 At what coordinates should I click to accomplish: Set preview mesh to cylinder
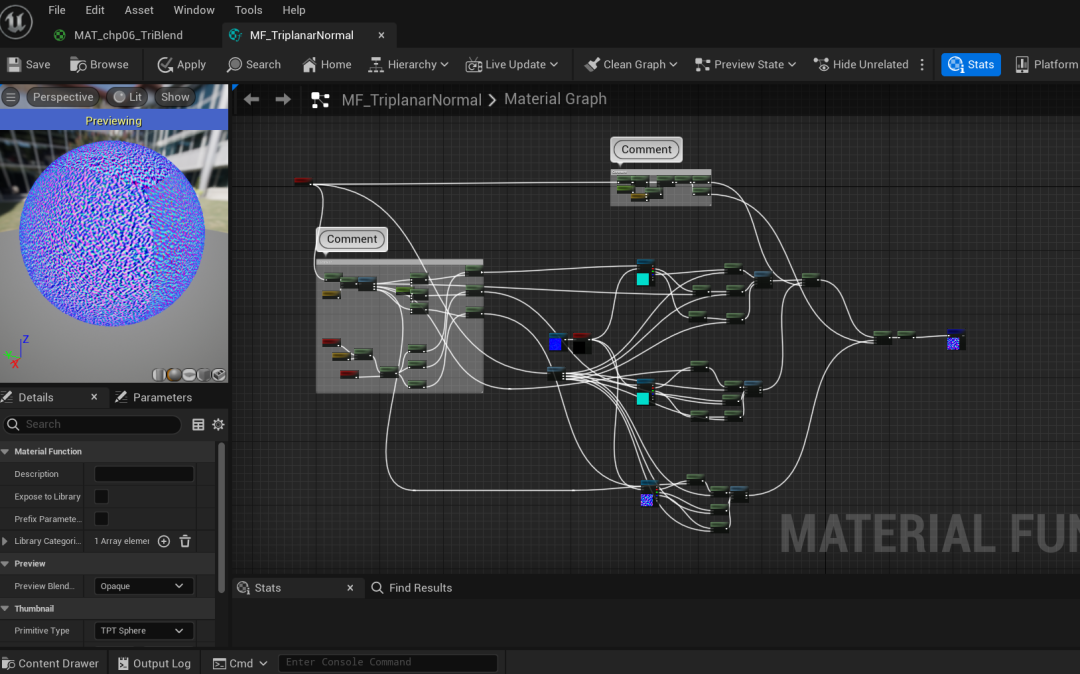click(159, 375)
